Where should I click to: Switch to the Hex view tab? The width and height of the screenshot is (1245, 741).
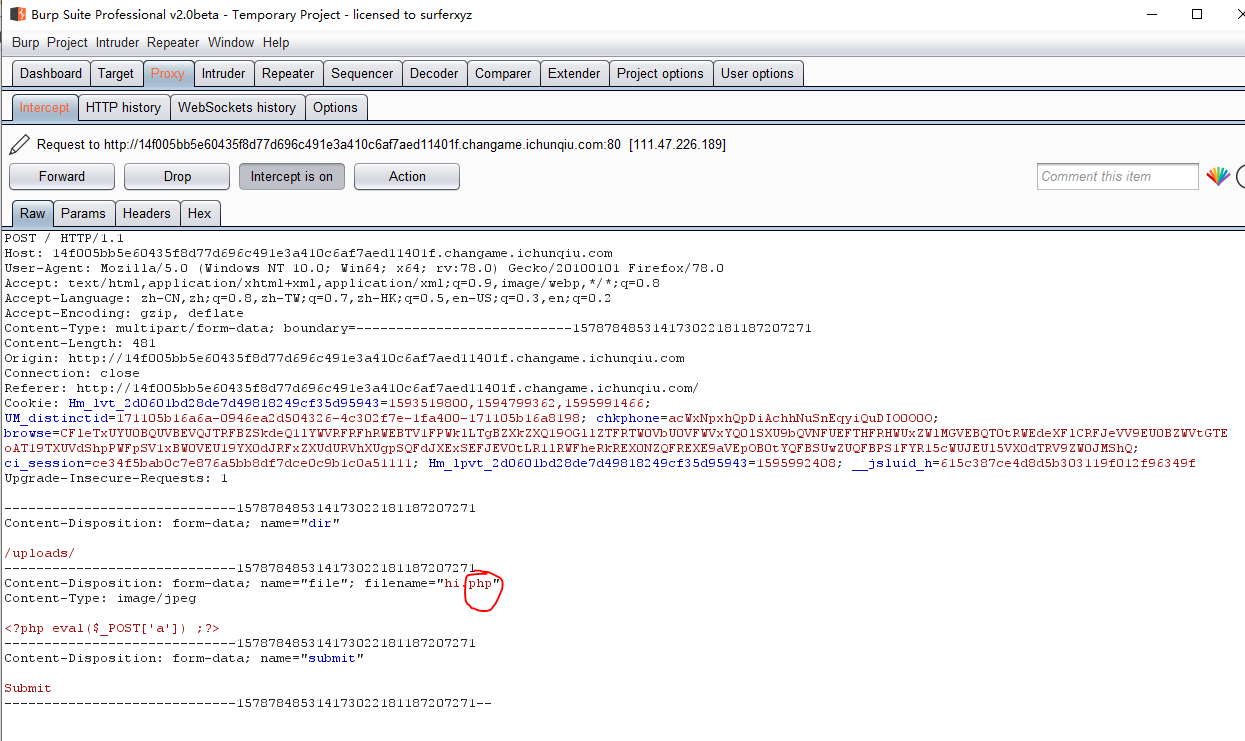tap(200, 213)
